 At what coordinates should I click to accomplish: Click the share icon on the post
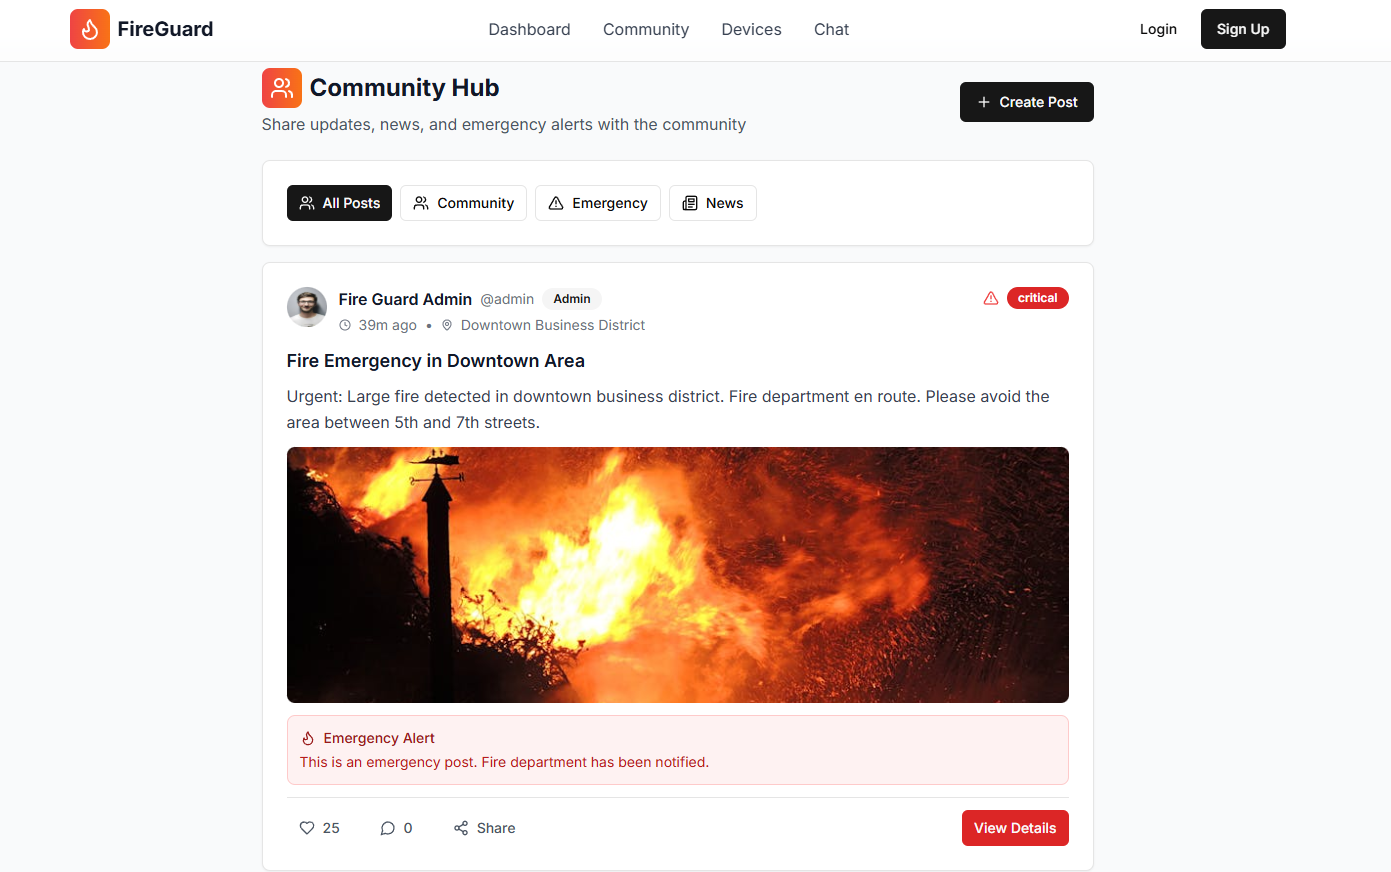(461, 828)
